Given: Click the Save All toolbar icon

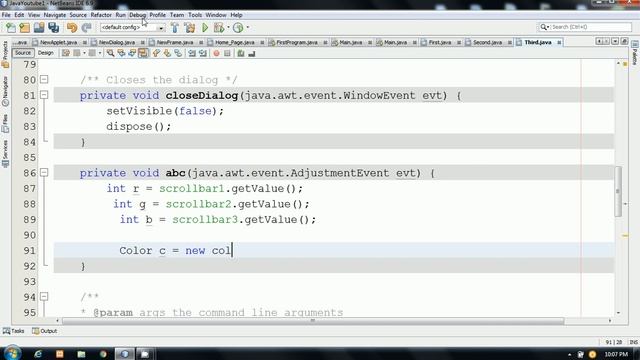Looking at the screenshot, I should pyautogui.click(x=53, y=27).
